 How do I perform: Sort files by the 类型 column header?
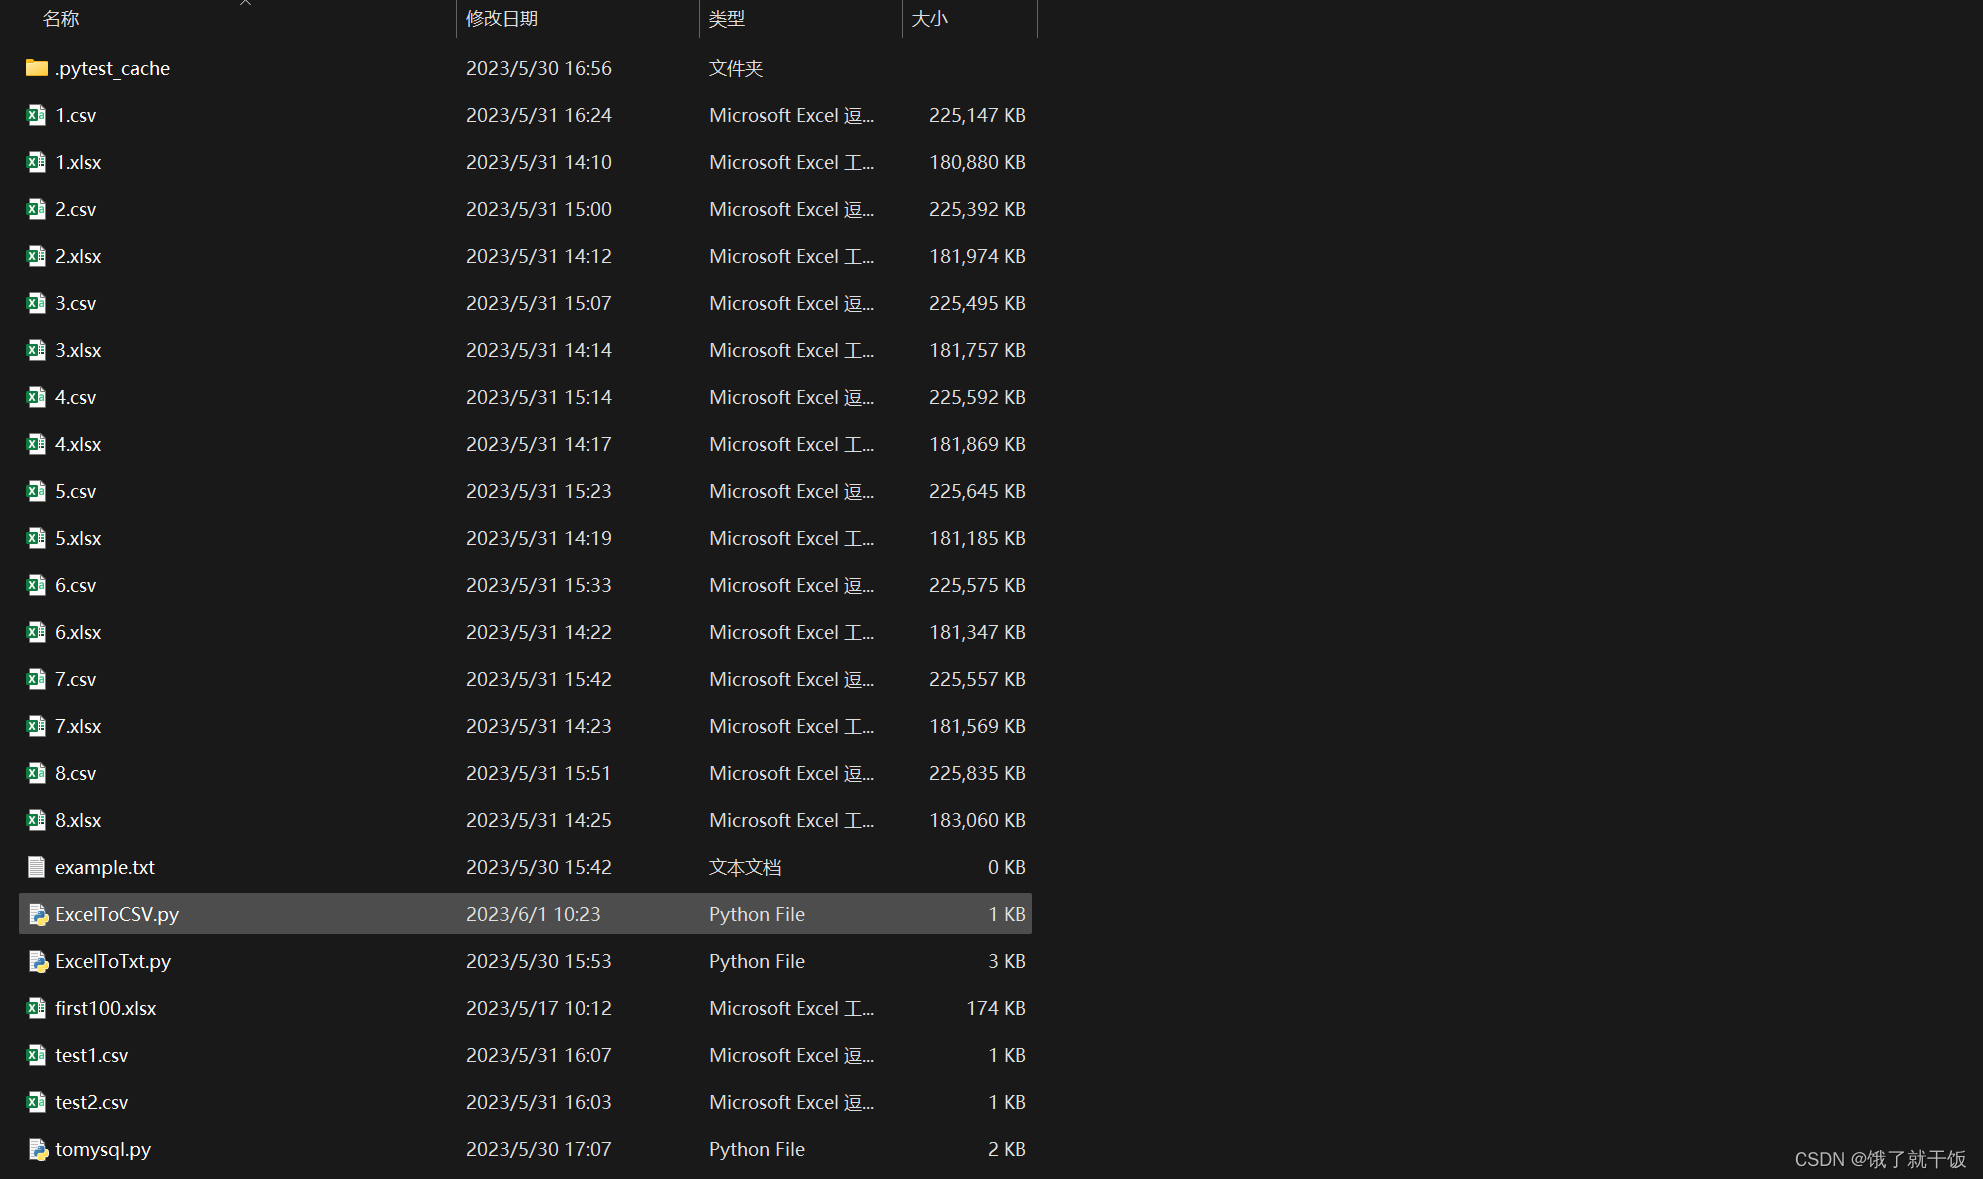point(727,19)
